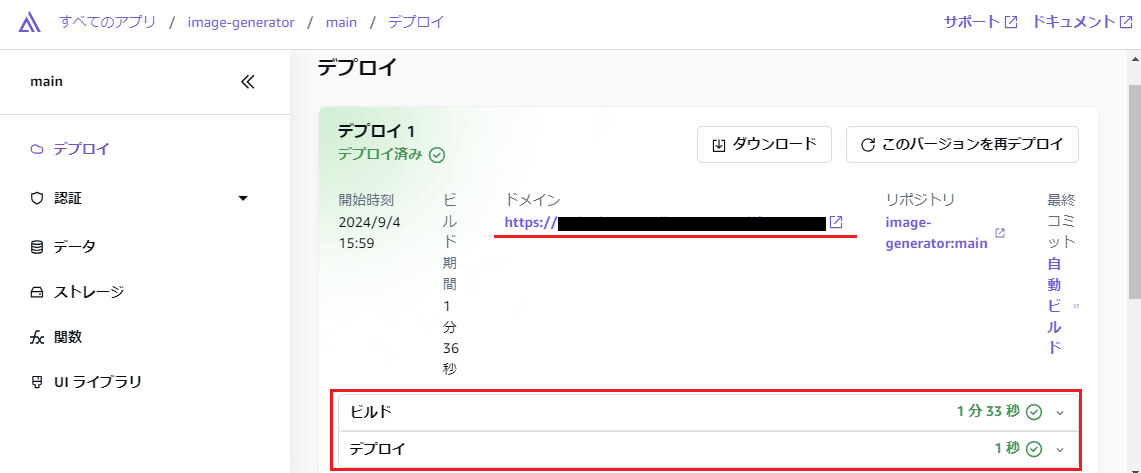This screenshot has height=473, width=1141.
Task: Open the image-generator:main repository link
Action: pyautogui.click(x=937, y=233)
